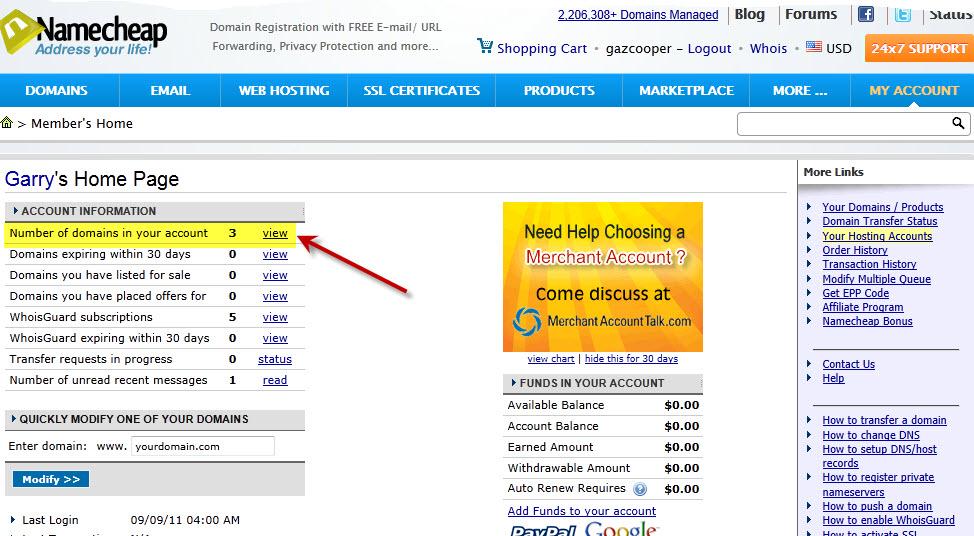View number of domains in your account
The width and height of the screenshot is (974, 536).
275,233
